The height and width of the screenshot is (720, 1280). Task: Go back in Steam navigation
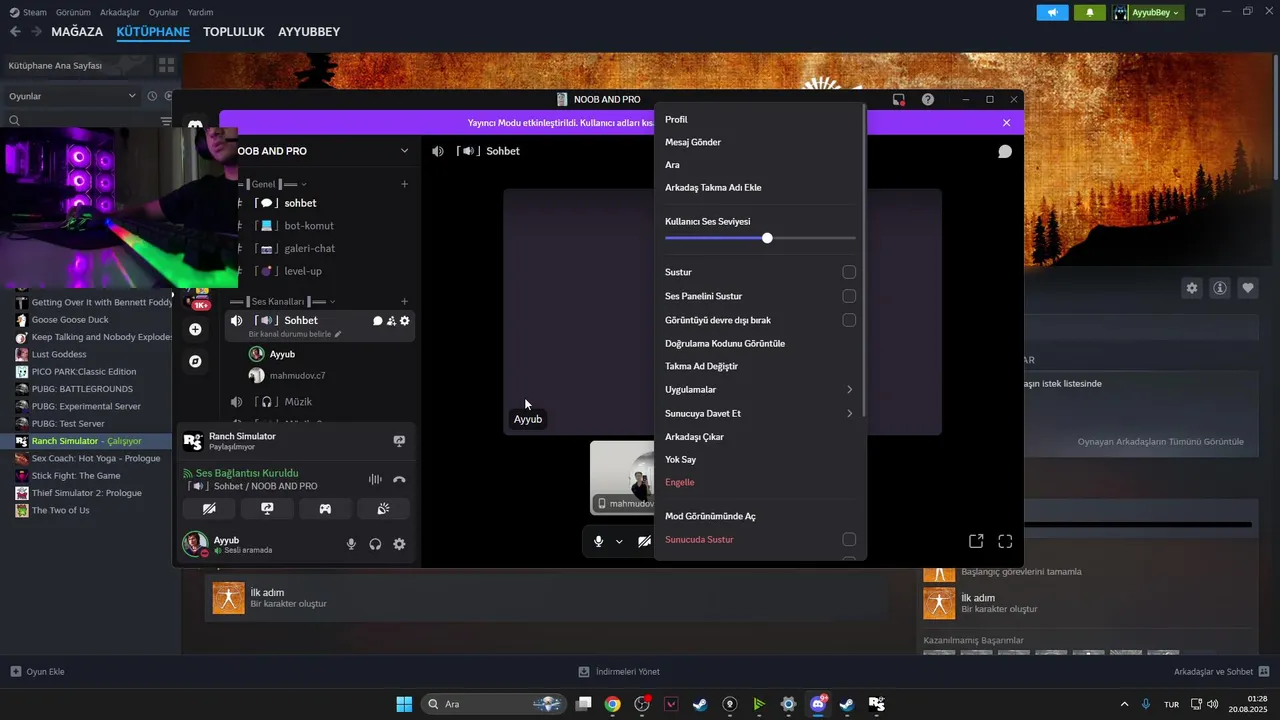coord(15,32)
